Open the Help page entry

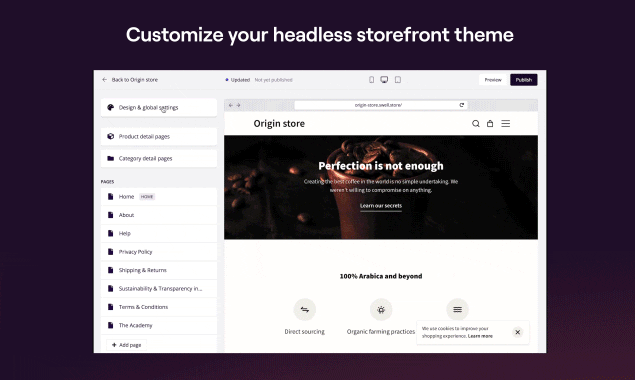159,233
